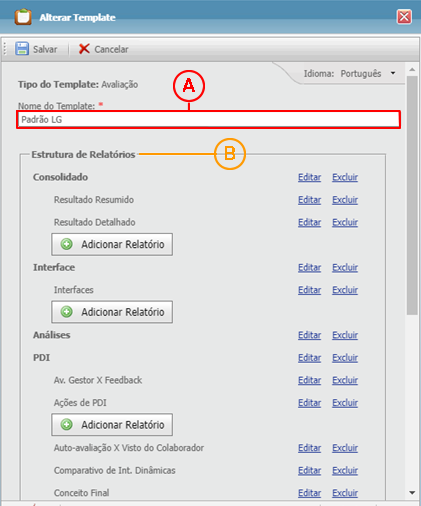Click the Salvar floppy disk icon
Image resolution: width=421 pixels, height=506 pixels.
pyautogui.click(x=22, y=49)
